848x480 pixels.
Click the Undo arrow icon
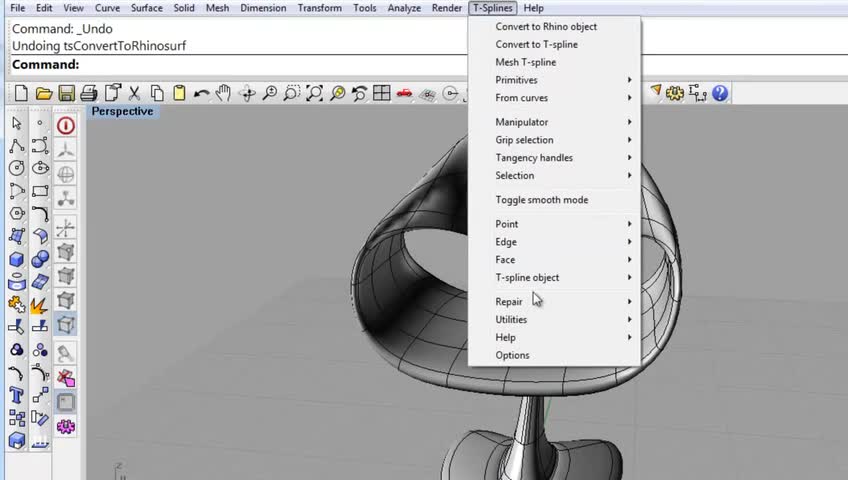(x=201, y=94)
